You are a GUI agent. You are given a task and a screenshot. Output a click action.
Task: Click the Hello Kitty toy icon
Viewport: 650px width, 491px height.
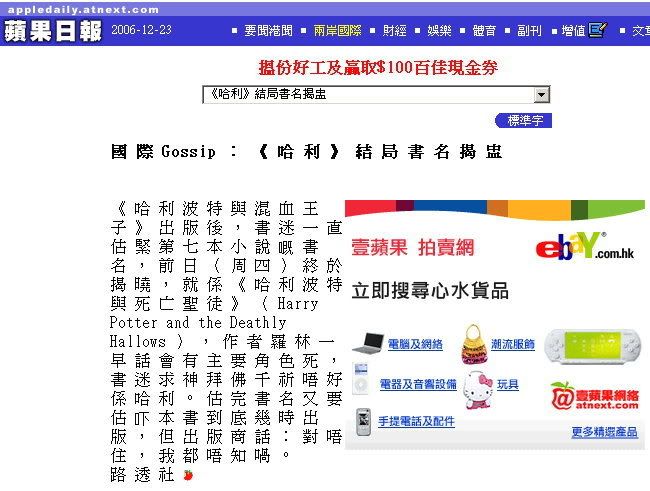478,390
